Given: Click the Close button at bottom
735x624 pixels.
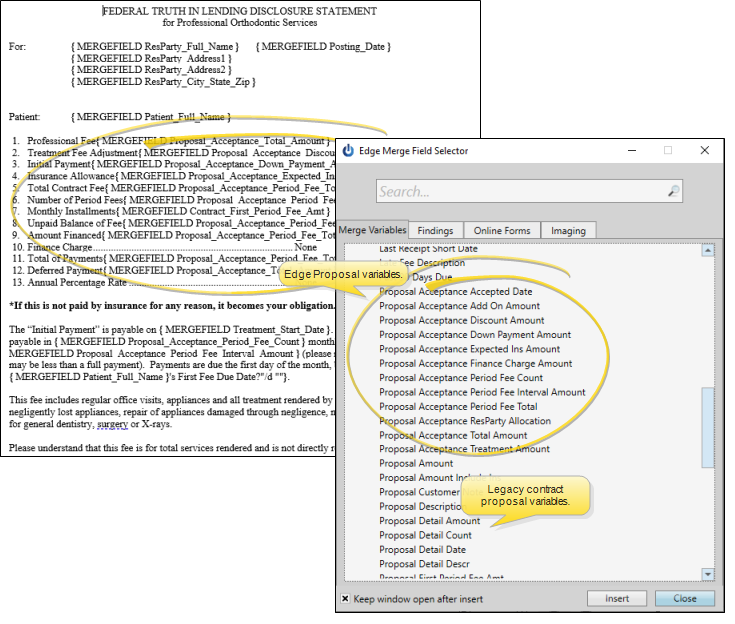Looking at the screenshot, I should pyautogui.click(x=685, y=599).
